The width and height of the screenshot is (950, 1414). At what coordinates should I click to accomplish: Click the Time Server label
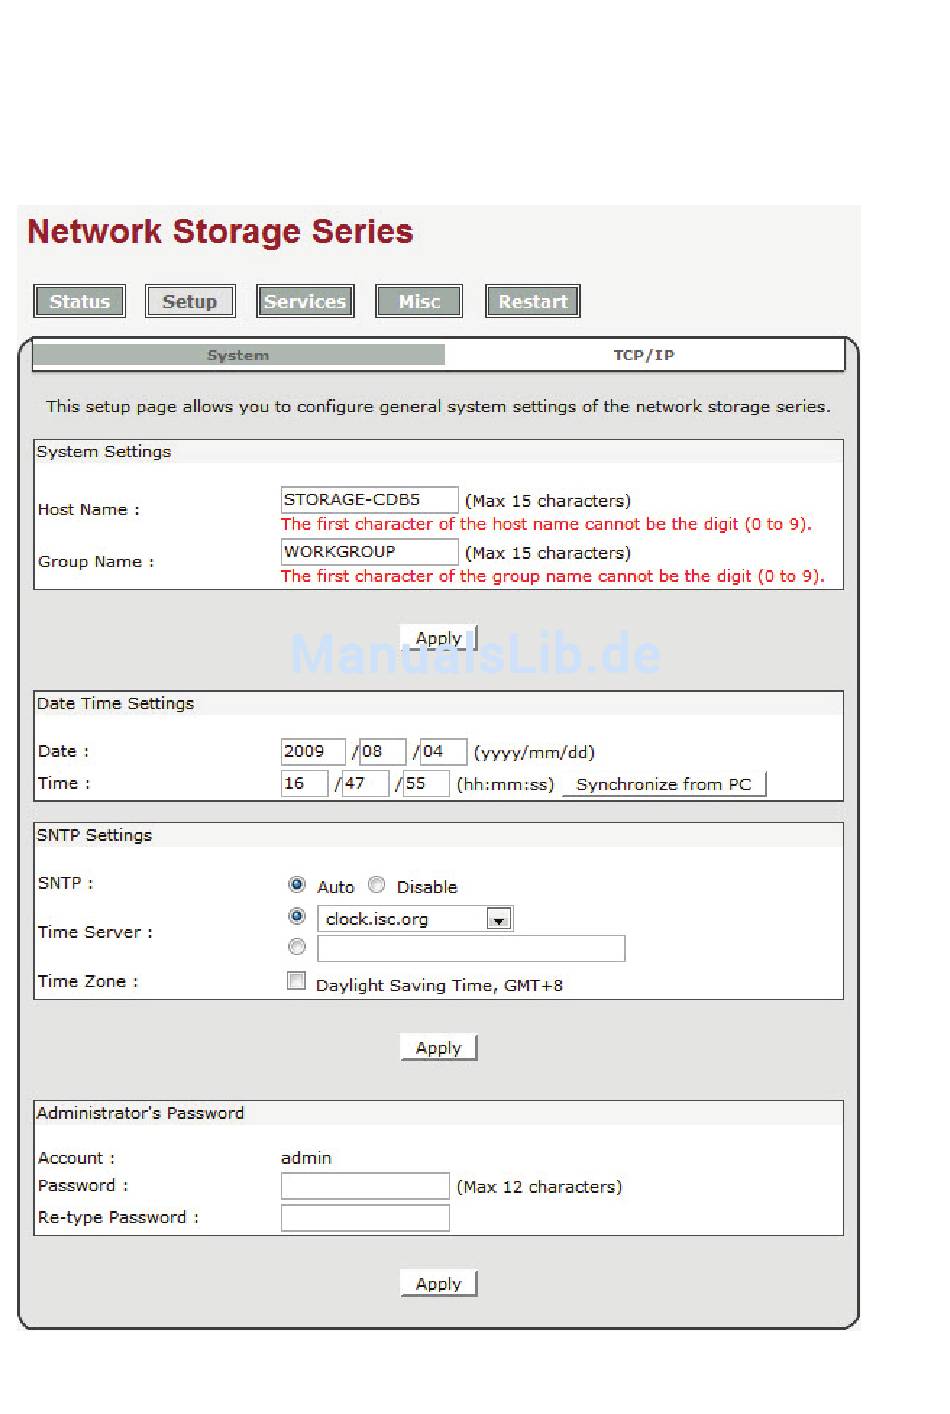pos(95,932)
